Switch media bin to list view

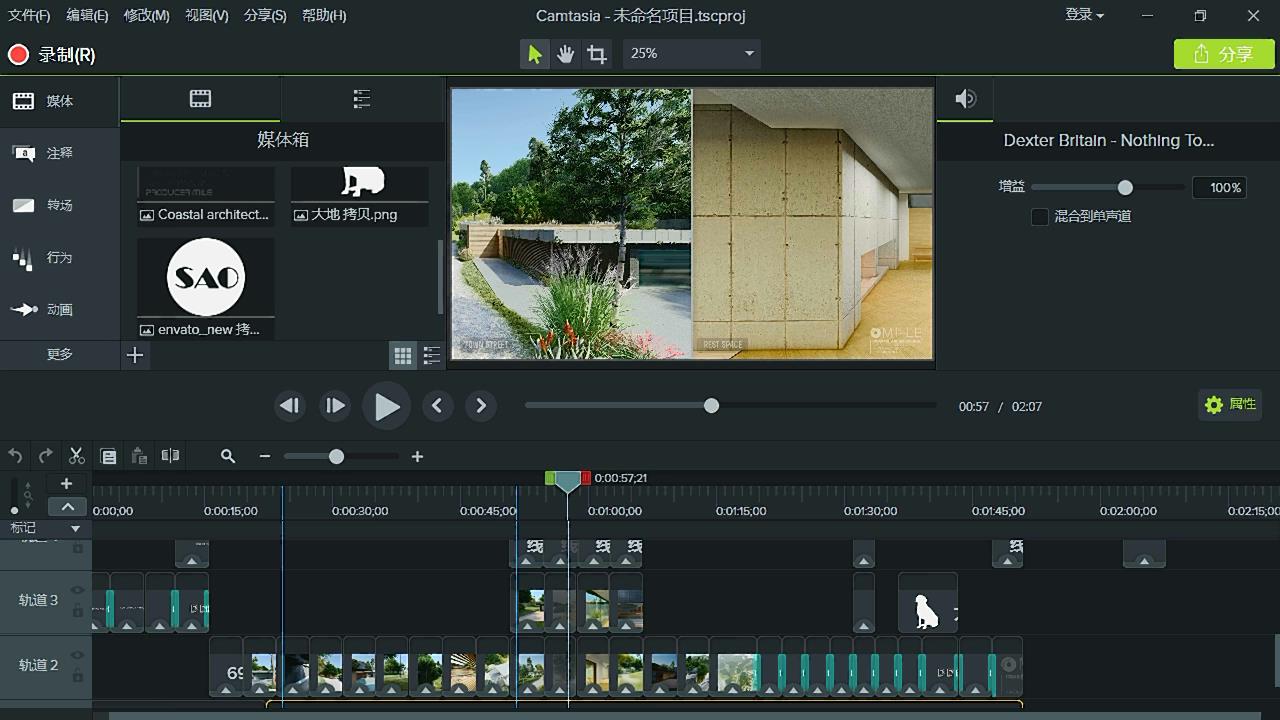432,355
